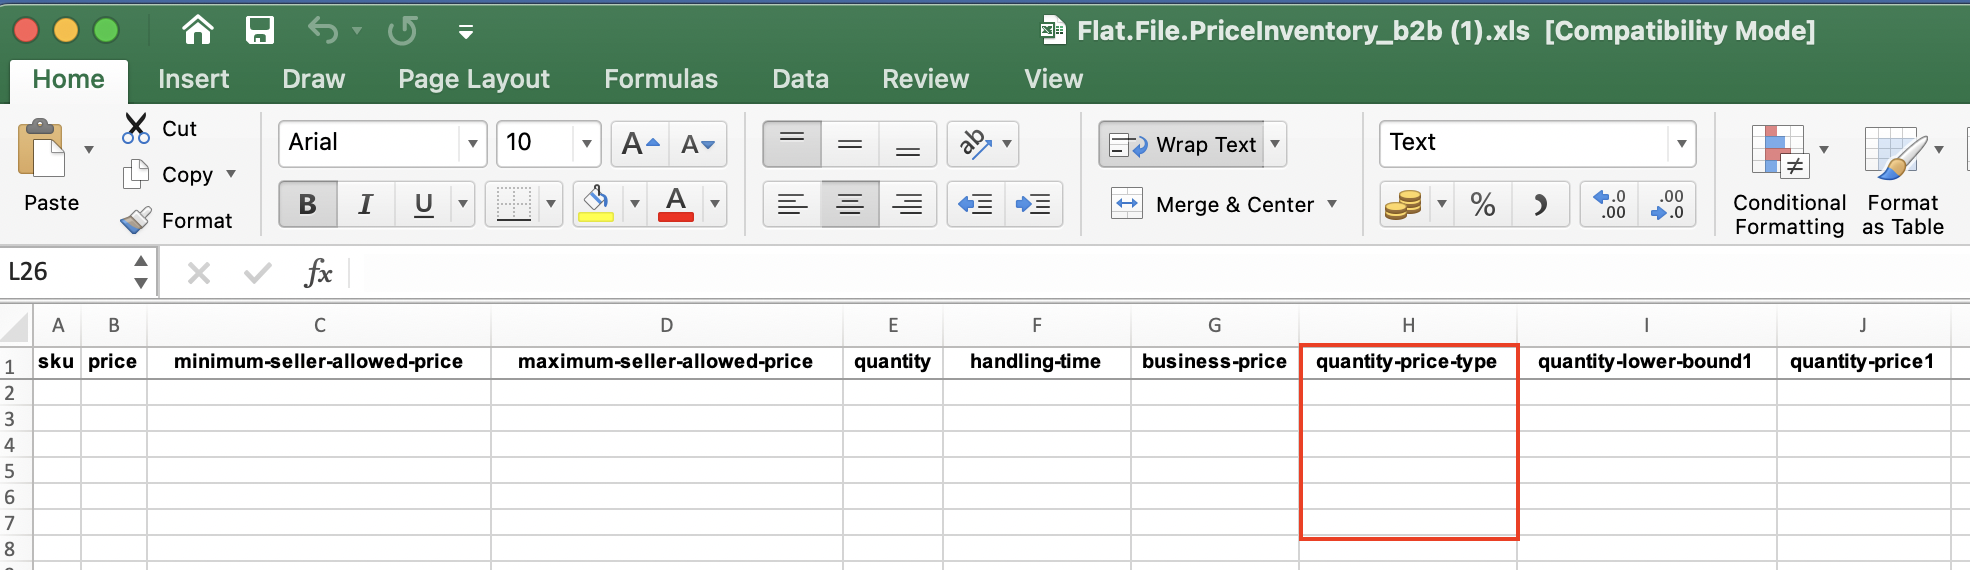The width and height of the screenshot is (1970, 570).
Task: Toggle Bold formatting
Action: click(x=308, y=205)
